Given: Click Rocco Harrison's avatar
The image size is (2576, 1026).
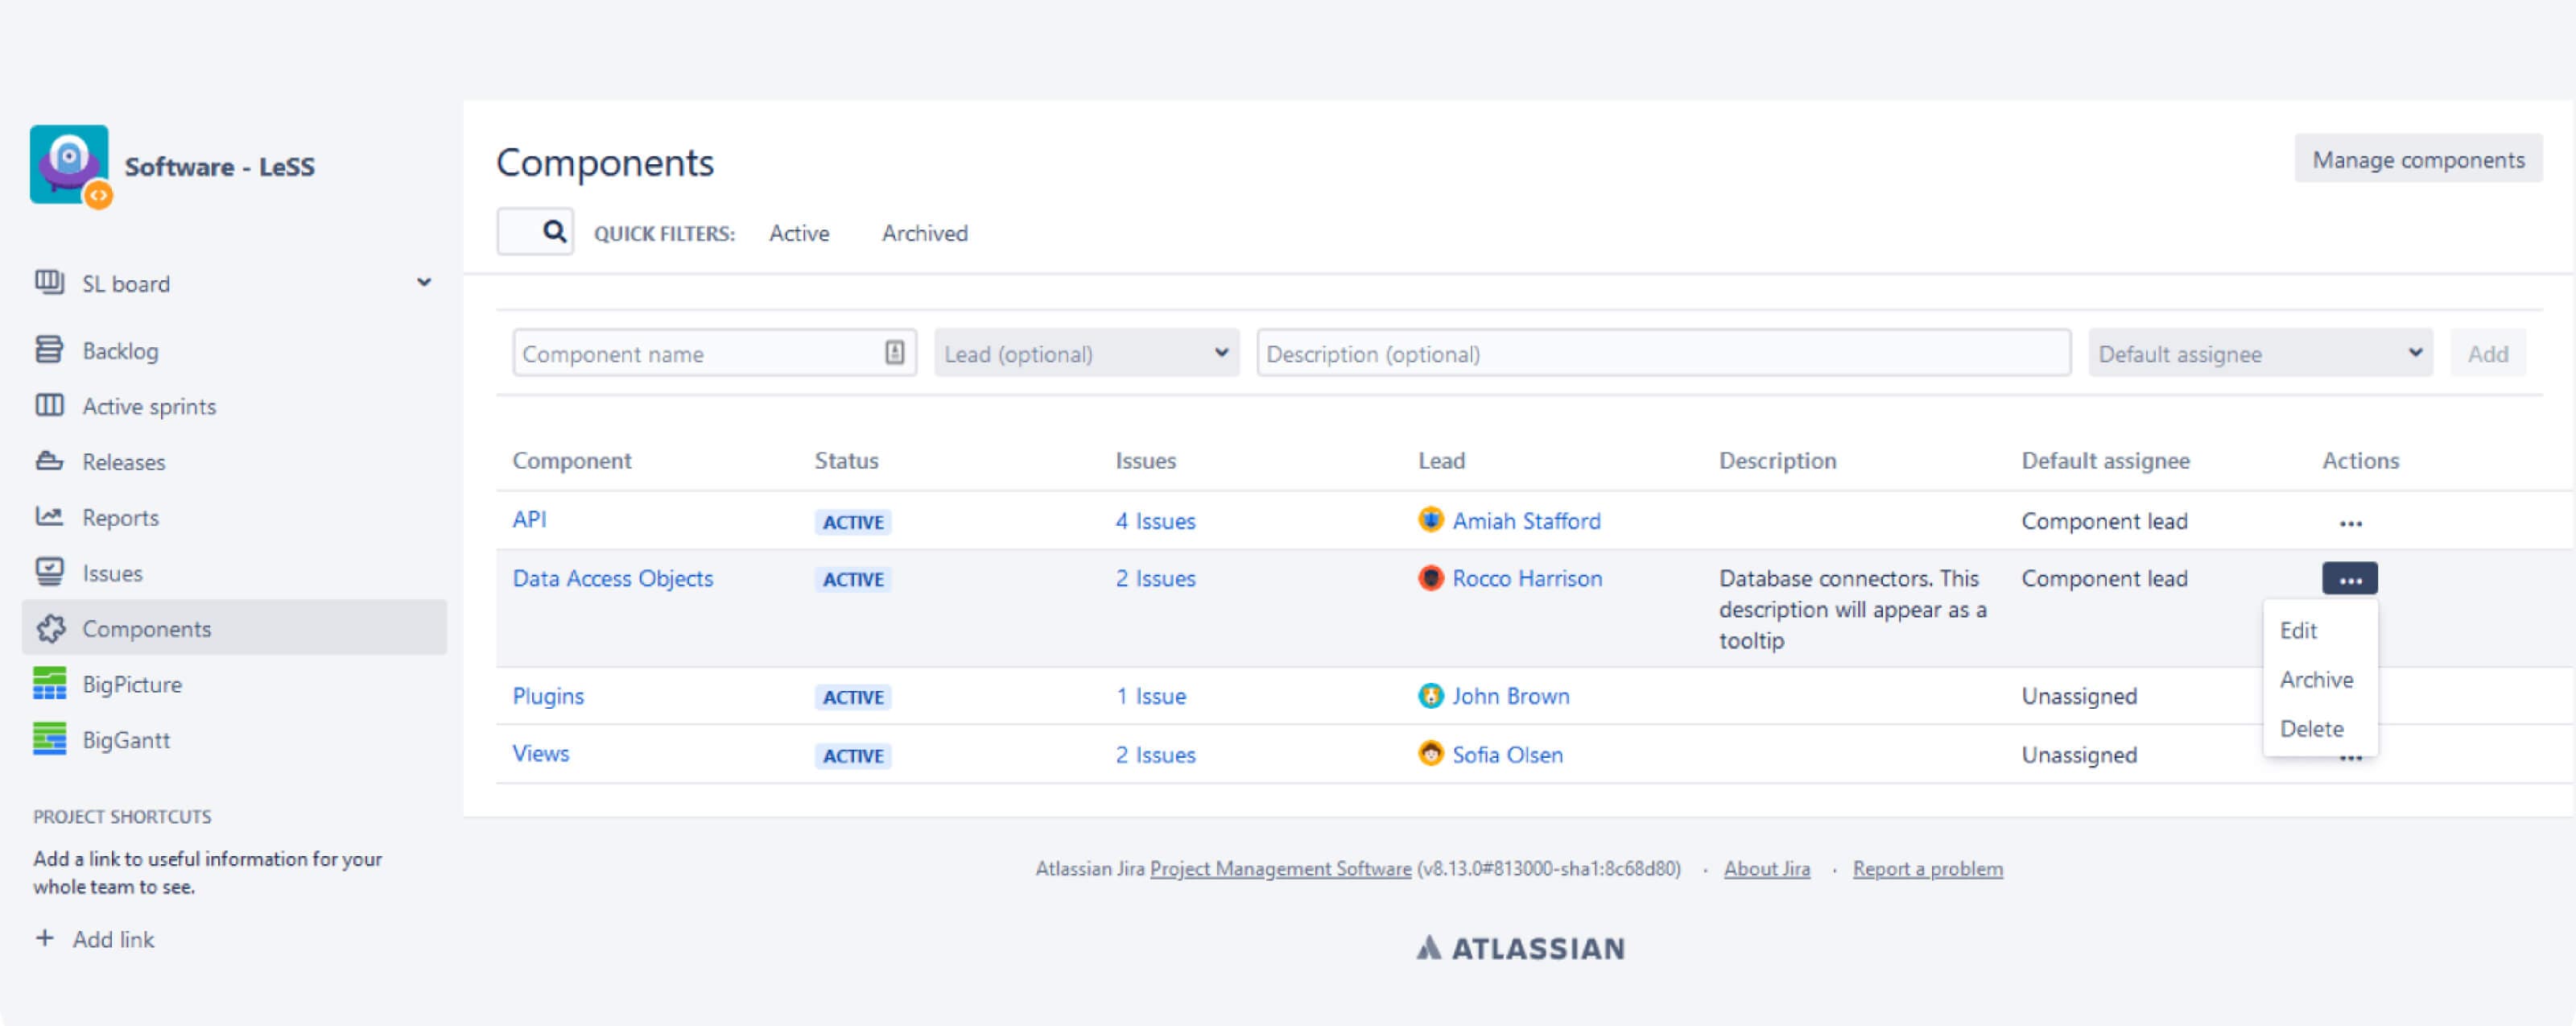Looking at the screenshot, I should pyautogui.click(x=1431, y=578).
